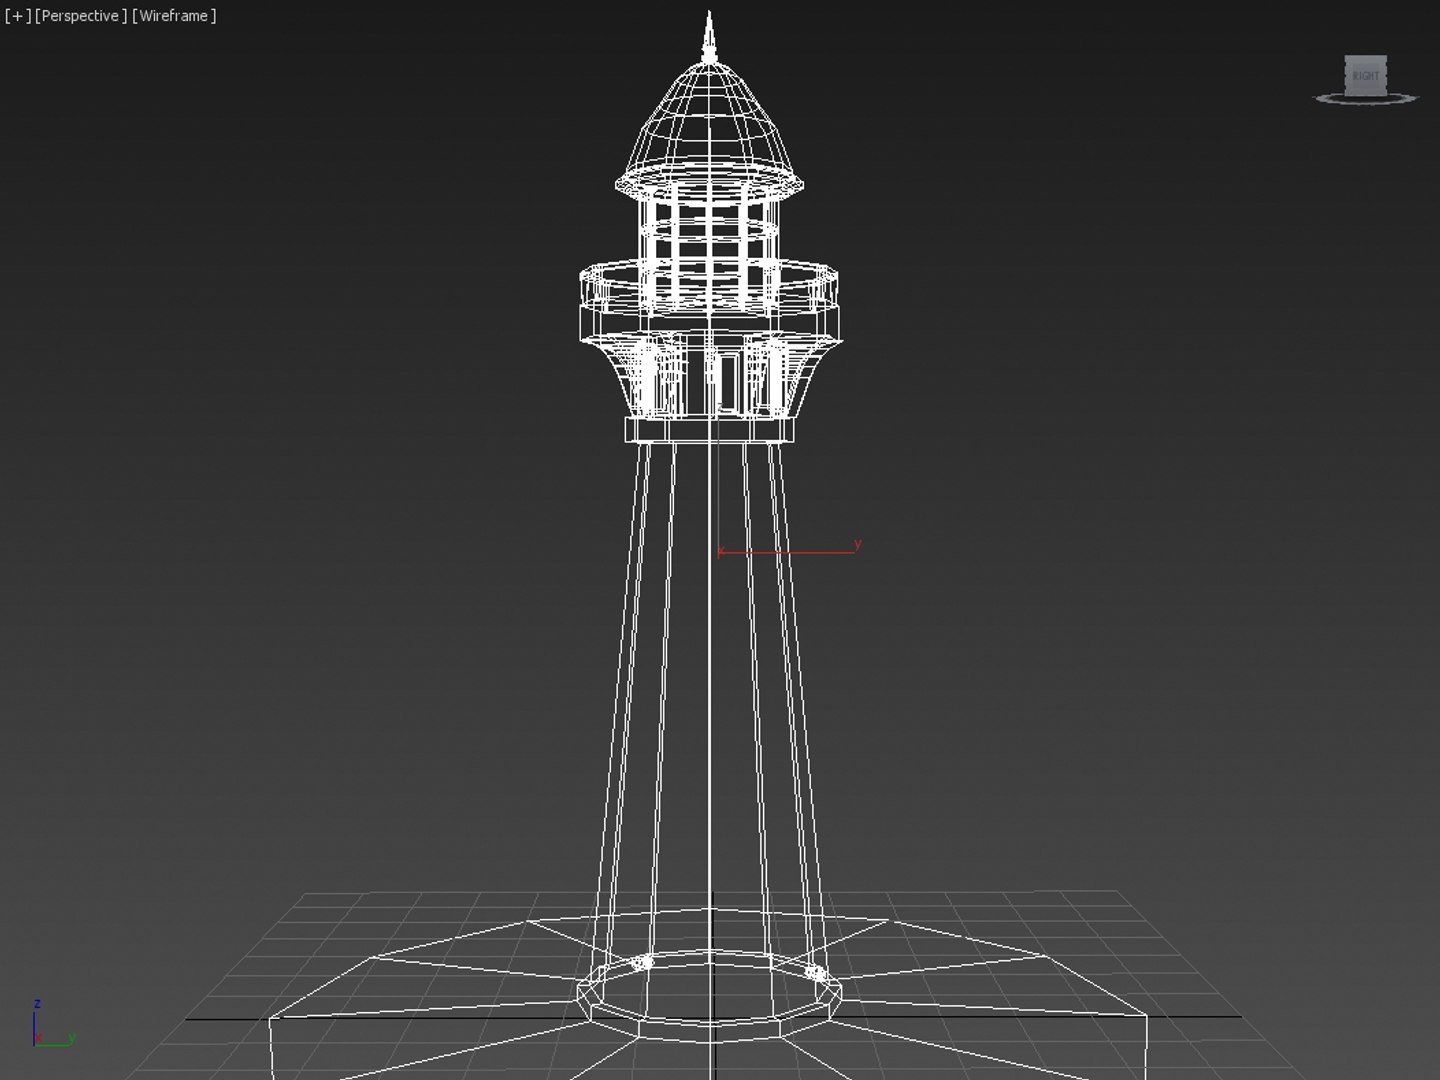Open the [+] viewport general menu

point(17,16)
